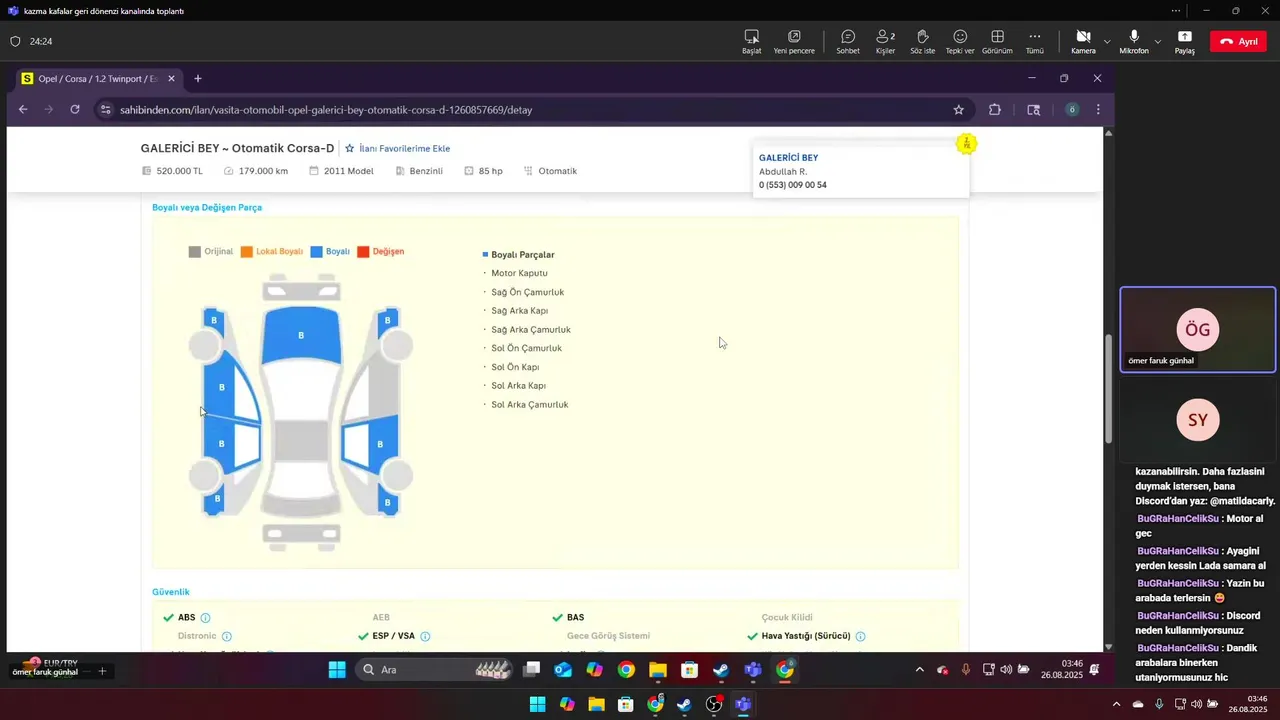Expand camera options arrow
Viewport: 1280px width, 720px height.
point(1107,41)
